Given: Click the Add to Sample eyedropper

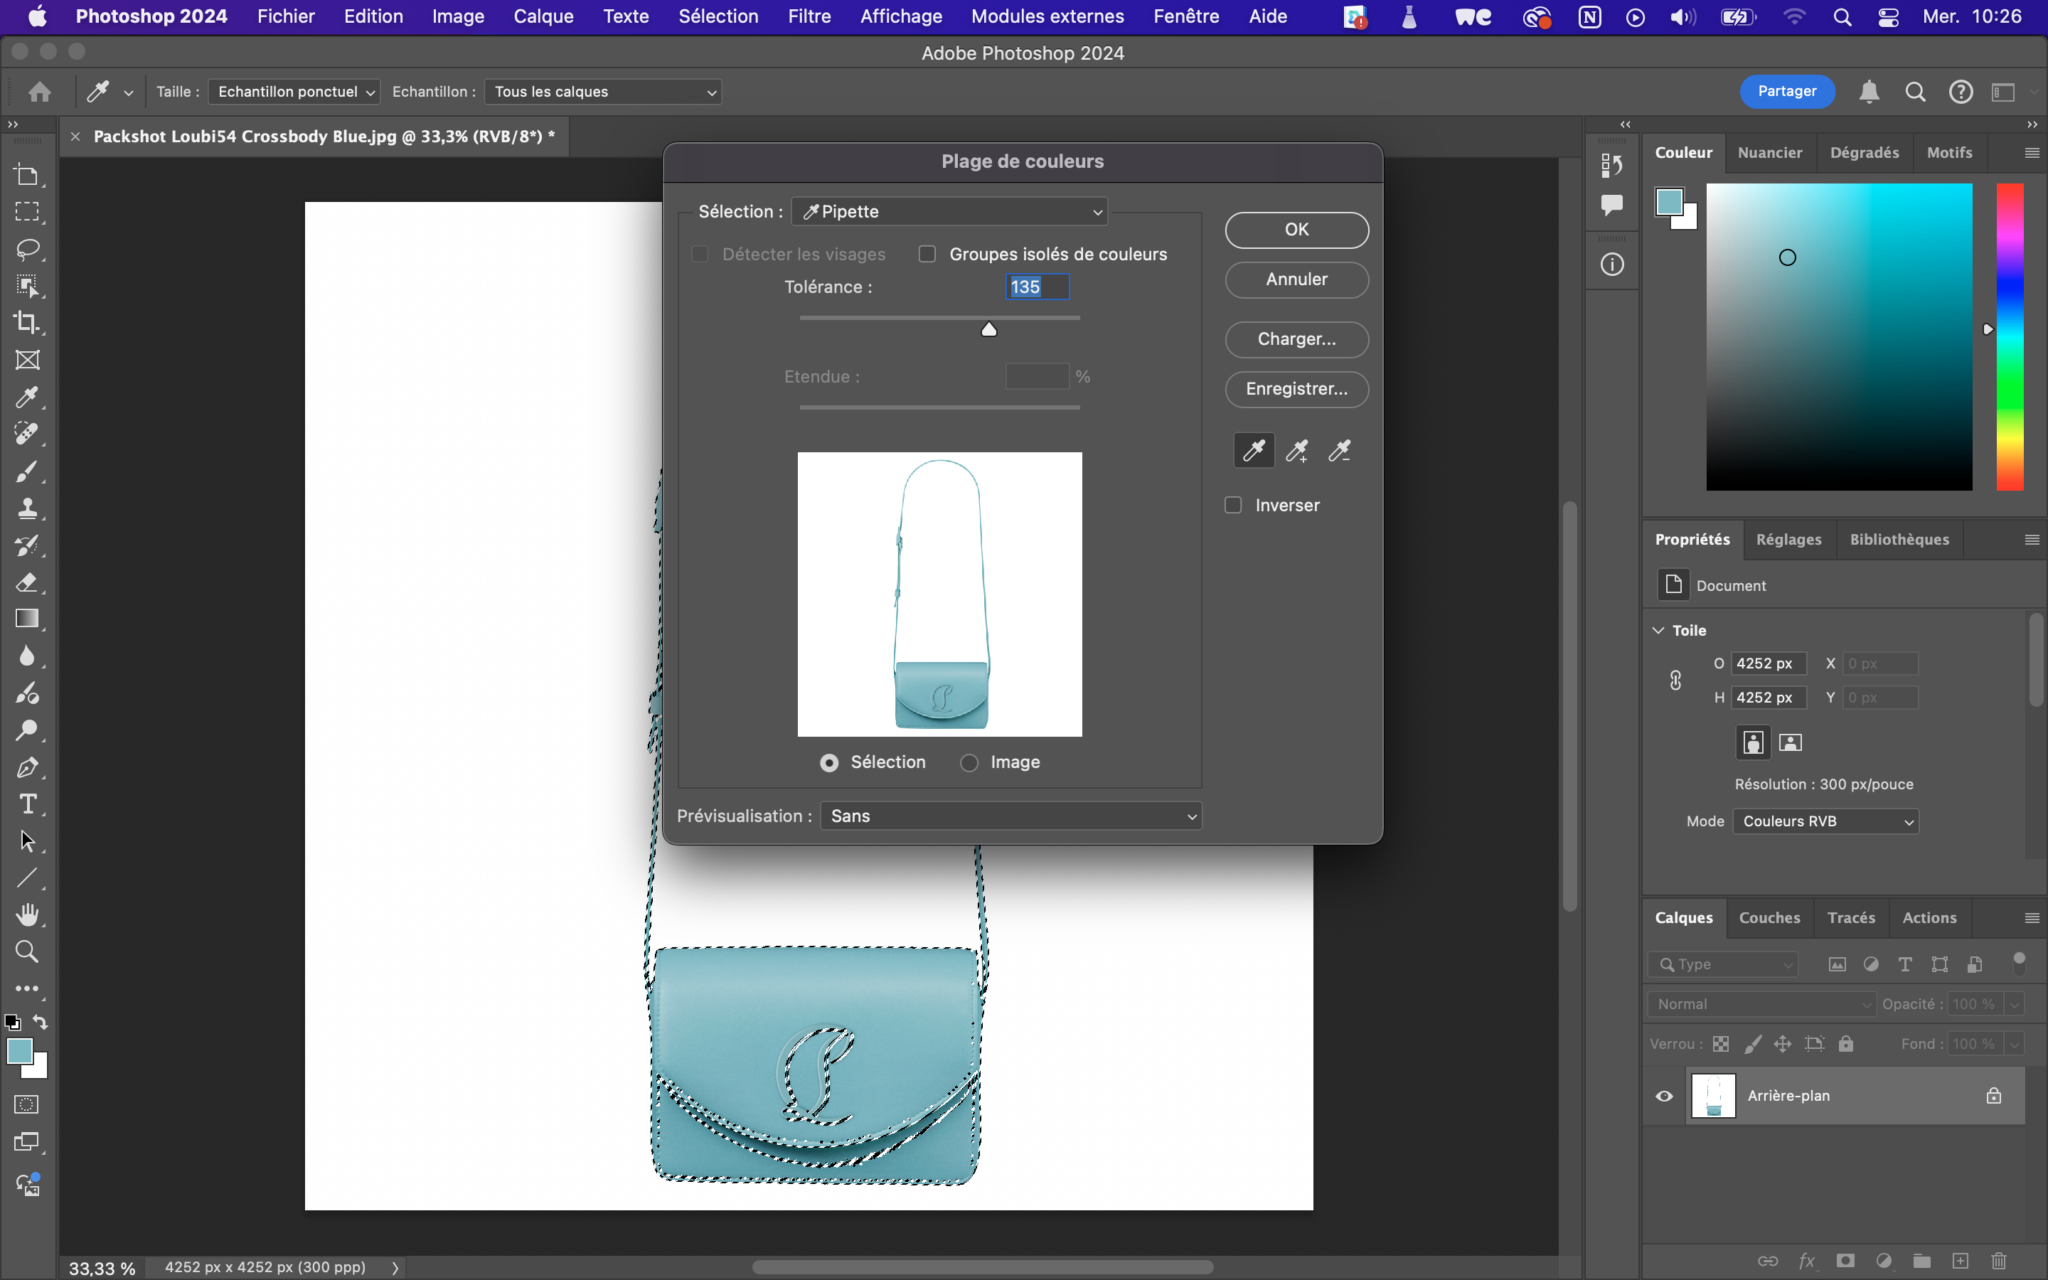Looking at the screenshot, I should click(1297, 451).
